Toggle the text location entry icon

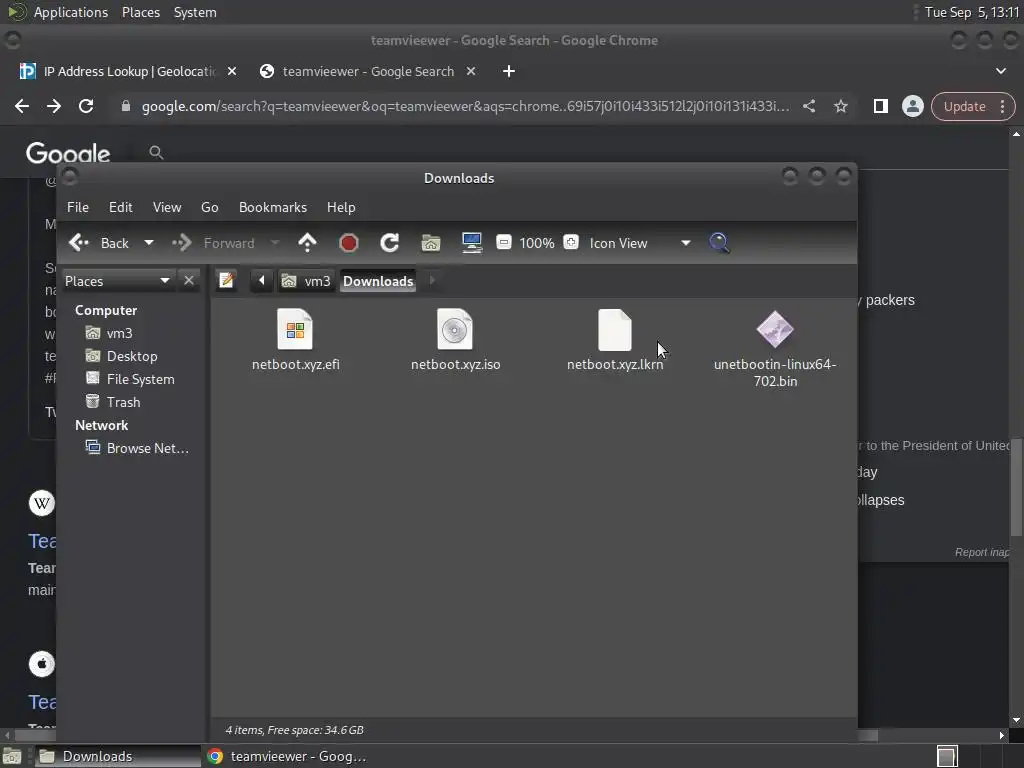pyautogui.click(x=227, y=280)
